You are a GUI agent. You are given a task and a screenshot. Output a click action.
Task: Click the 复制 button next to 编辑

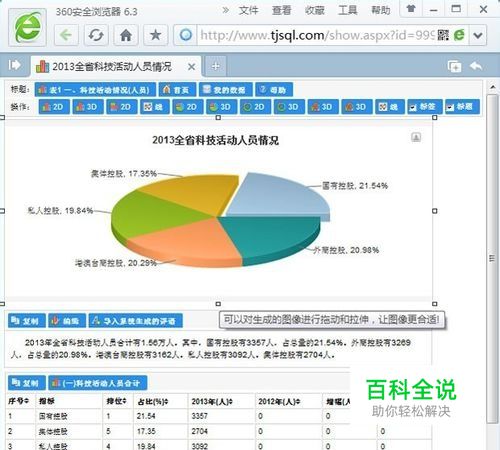coord(27,321)
